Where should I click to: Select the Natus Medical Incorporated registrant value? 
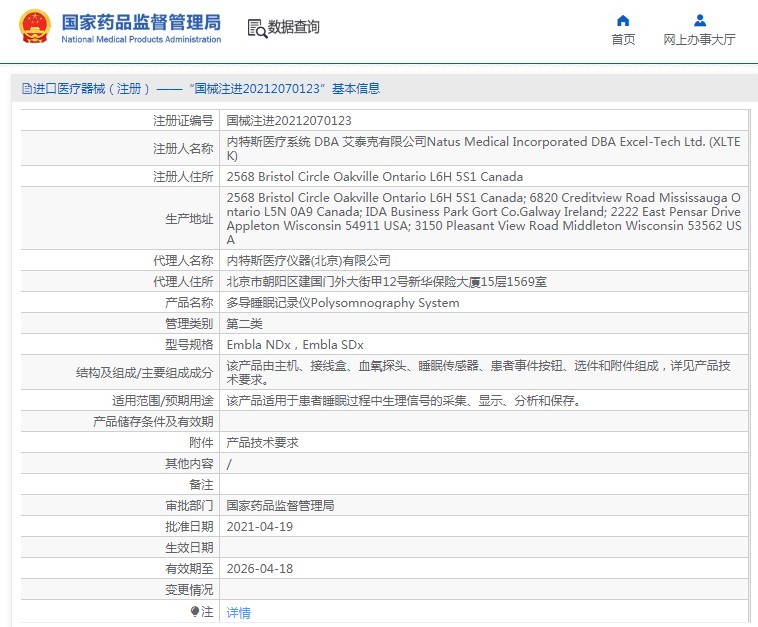pos(483,148)
